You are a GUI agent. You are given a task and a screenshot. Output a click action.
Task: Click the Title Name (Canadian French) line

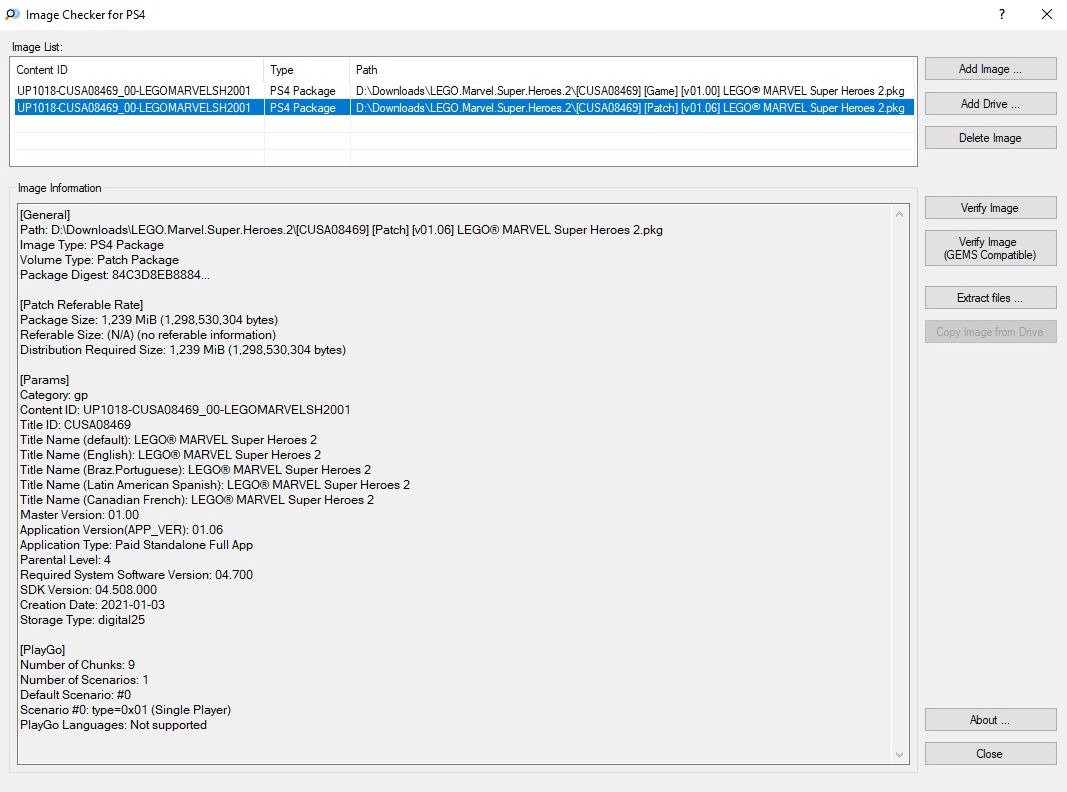[x=197, y=499]
